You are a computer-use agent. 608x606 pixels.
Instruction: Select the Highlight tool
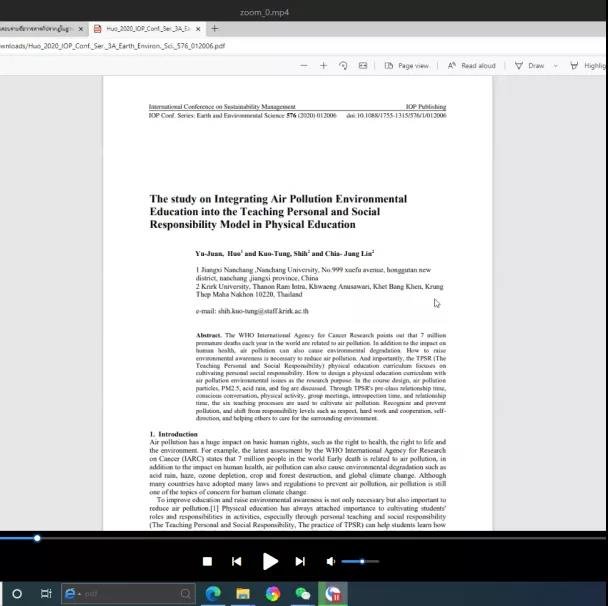[x=587, y=66]
